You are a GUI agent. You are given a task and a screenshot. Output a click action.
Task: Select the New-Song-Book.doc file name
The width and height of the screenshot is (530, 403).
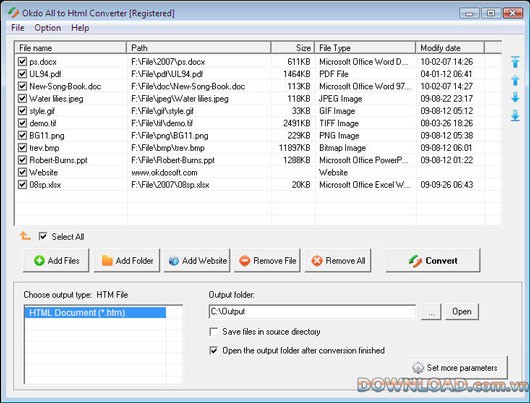[65, 87]
